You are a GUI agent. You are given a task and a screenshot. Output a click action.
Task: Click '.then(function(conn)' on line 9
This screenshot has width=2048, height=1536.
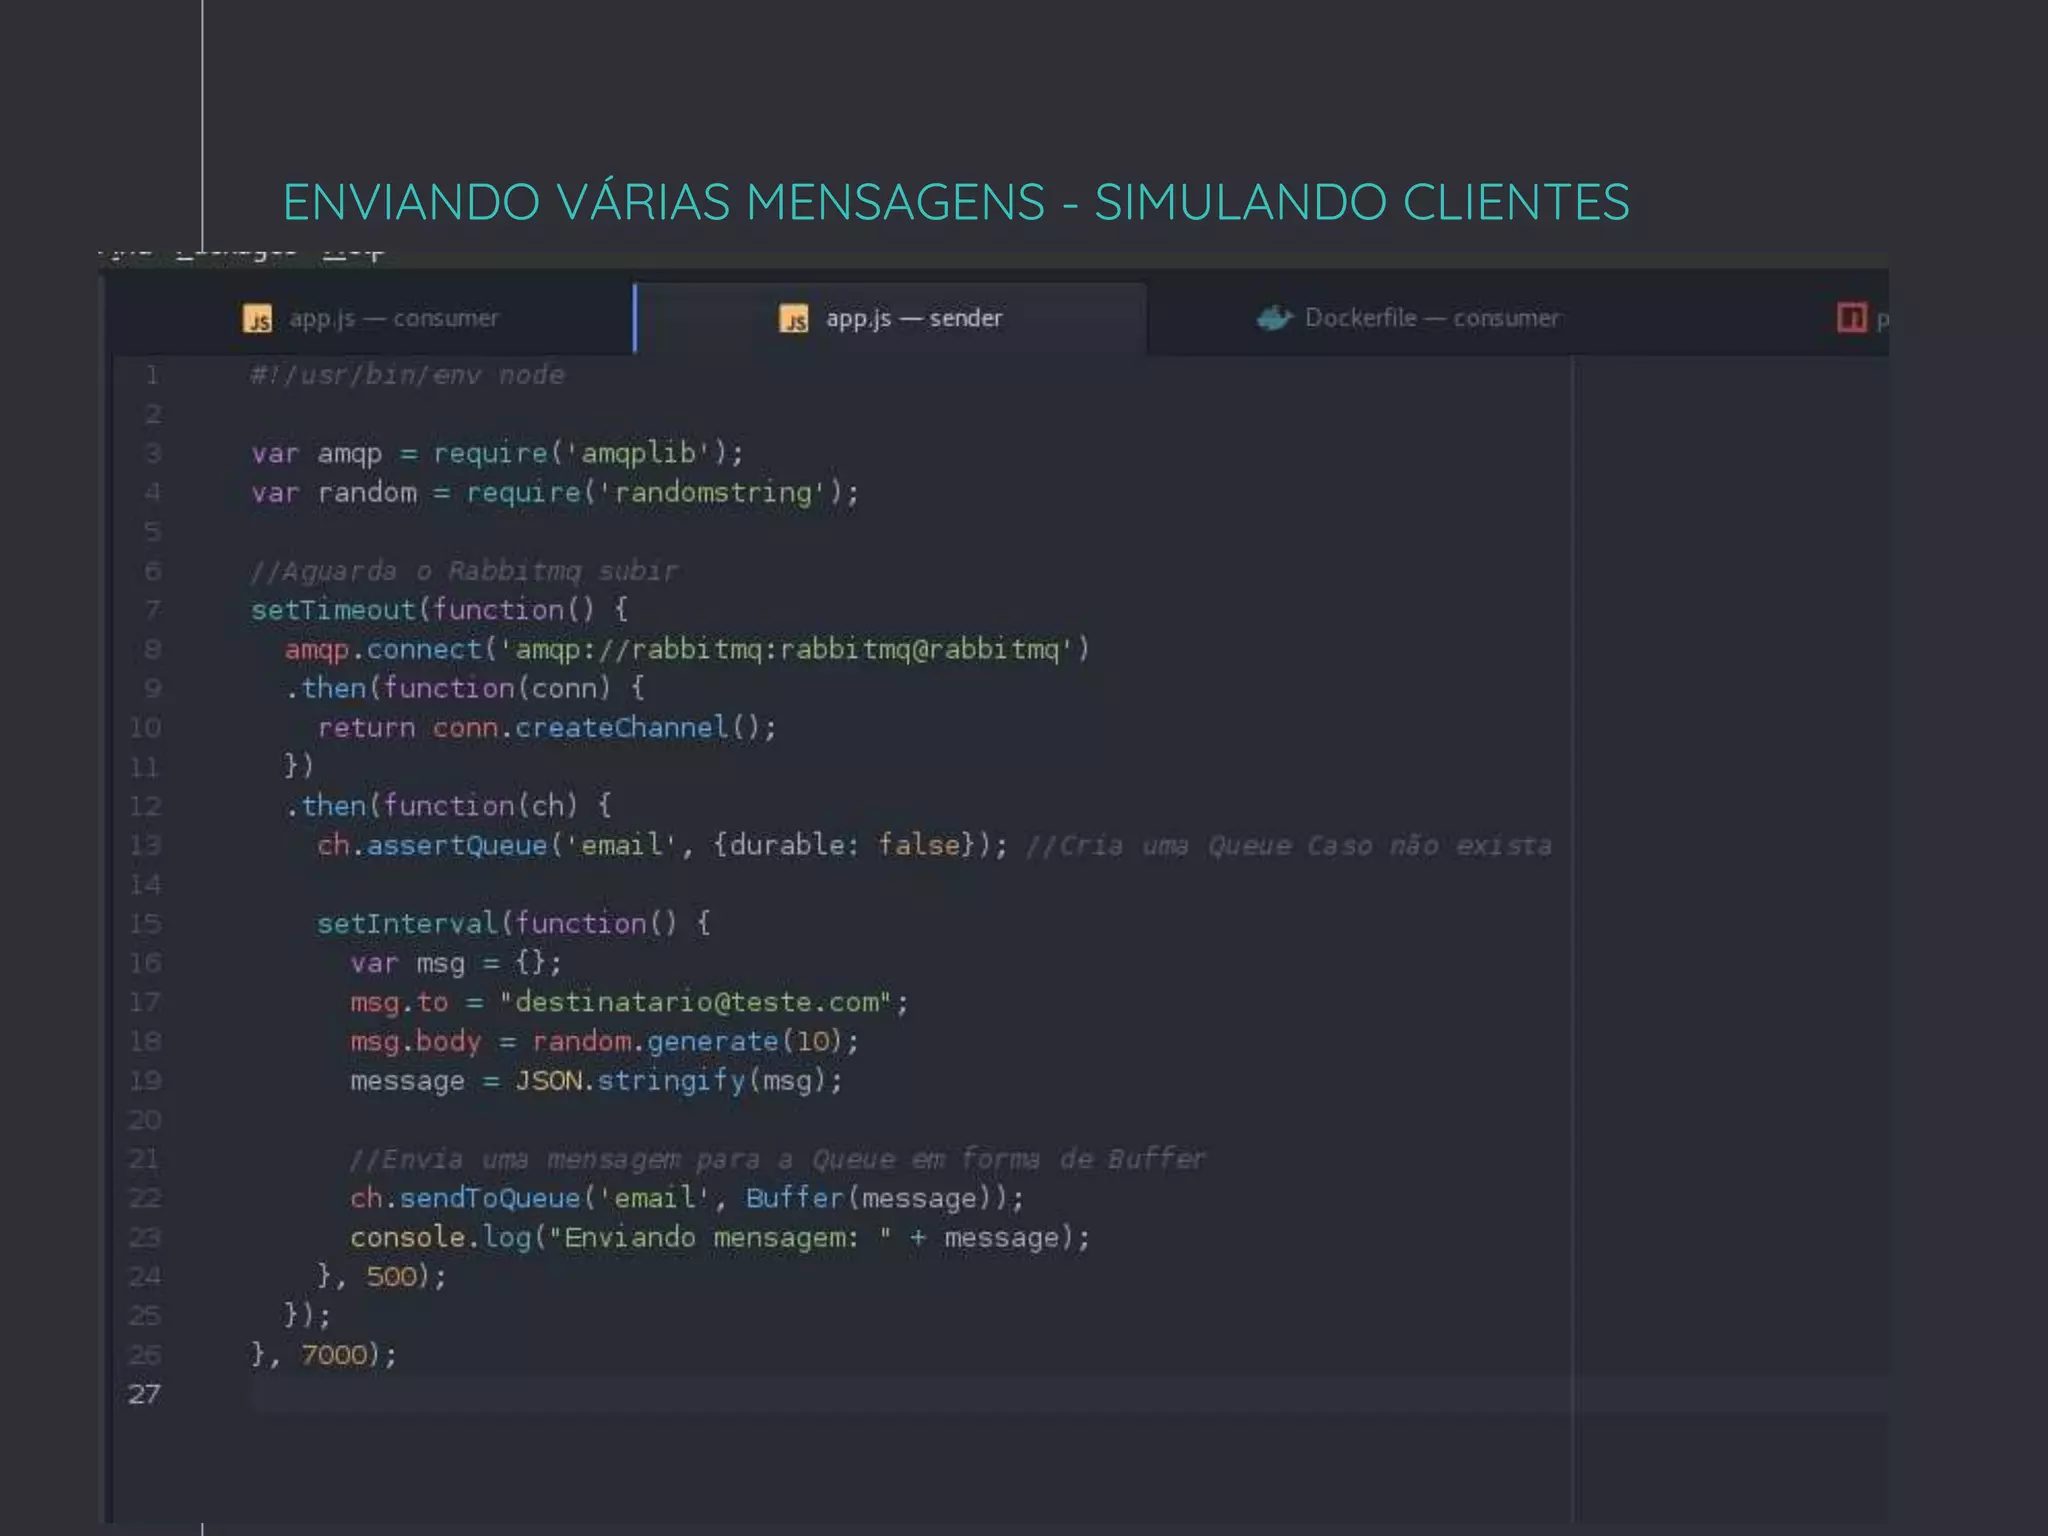click(x=448, y=688)
